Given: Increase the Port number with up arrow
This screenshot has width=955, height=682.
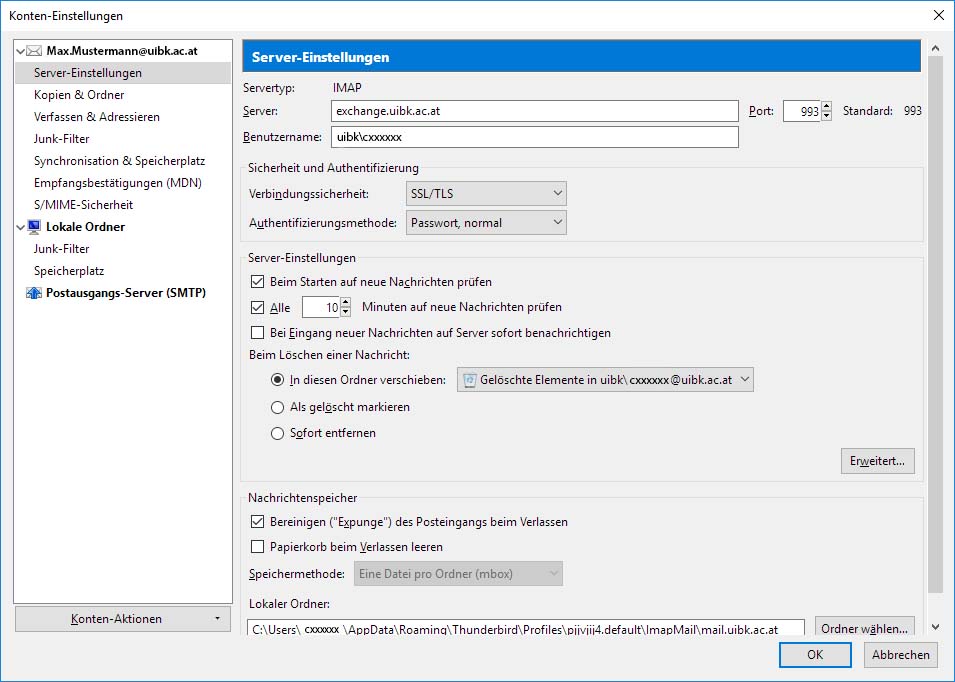Looking at the screenshot, I should coord(826,107).
